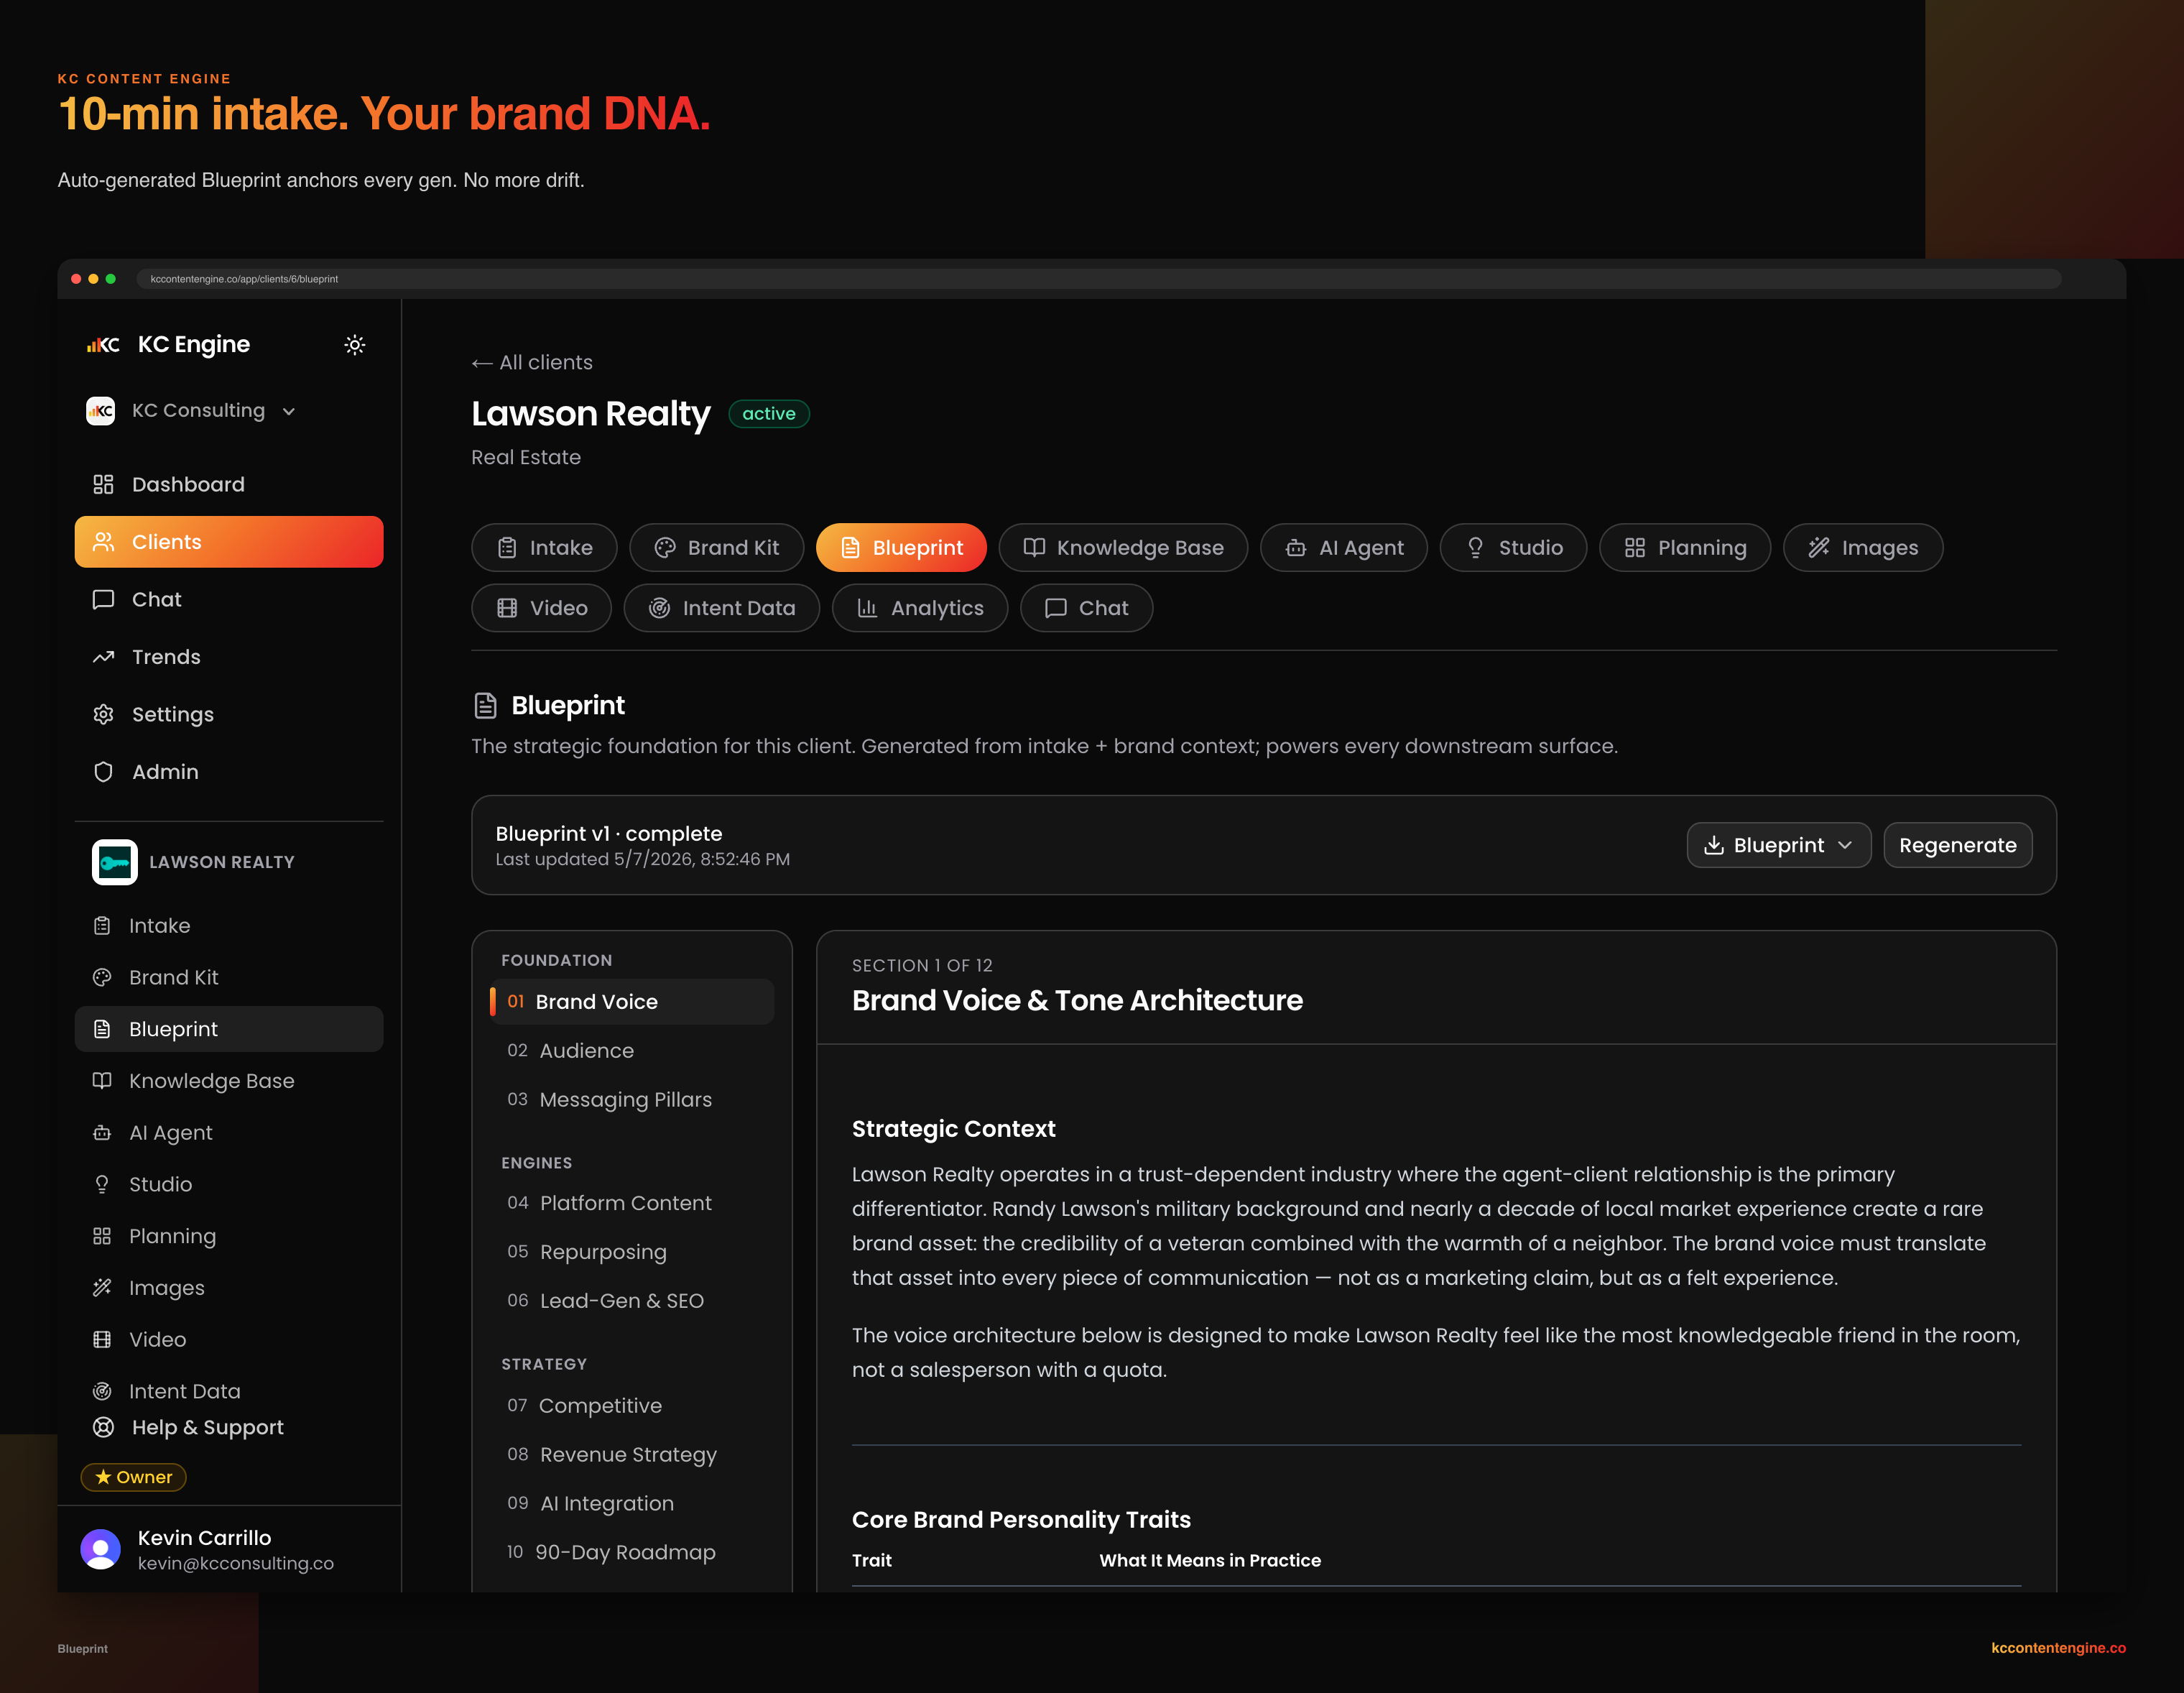Switch to the Intake tab
The width and height of the screenshot is (2184, 1693).
click(544, 548)
